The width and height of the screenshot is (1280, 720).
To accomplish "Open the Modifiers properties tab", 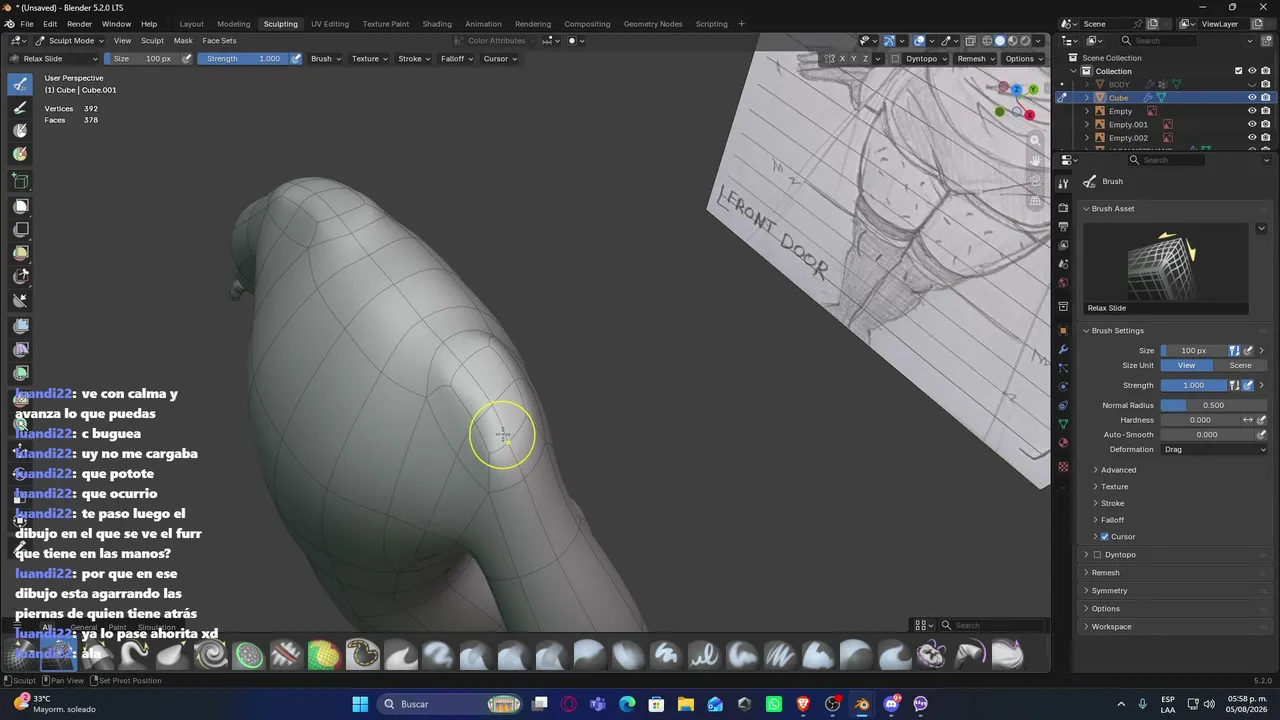I will coord(1063,349).
